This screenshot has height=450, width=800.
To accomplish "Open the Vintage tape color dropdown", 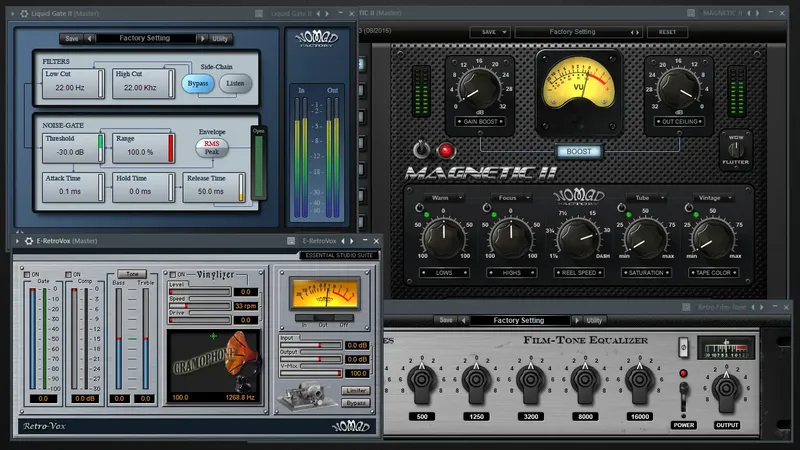I will (713, 197).
